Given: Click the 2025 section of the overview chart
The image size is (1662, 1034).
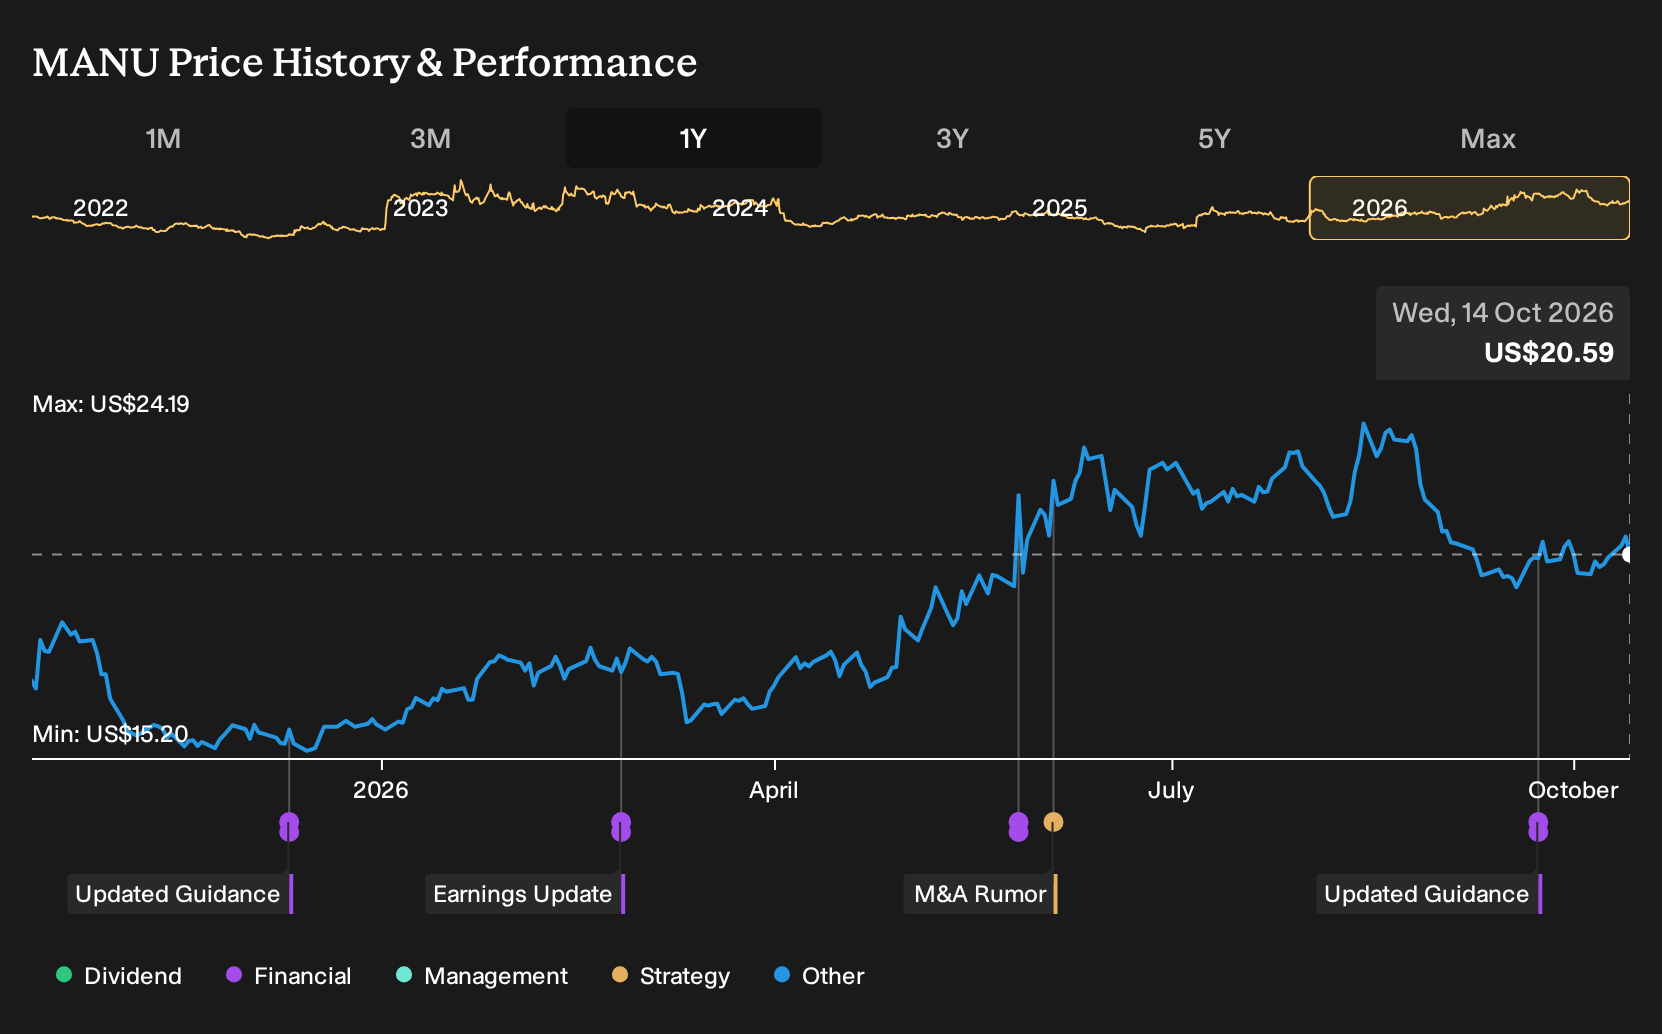Looking at the screenshot, I should (1059, 208).
